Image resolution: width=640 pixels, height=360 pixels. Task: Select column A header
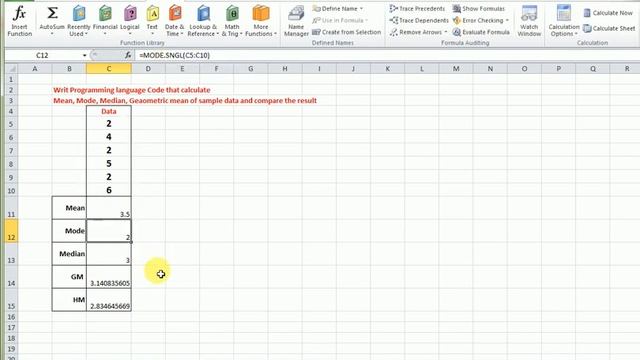(35, 69)
